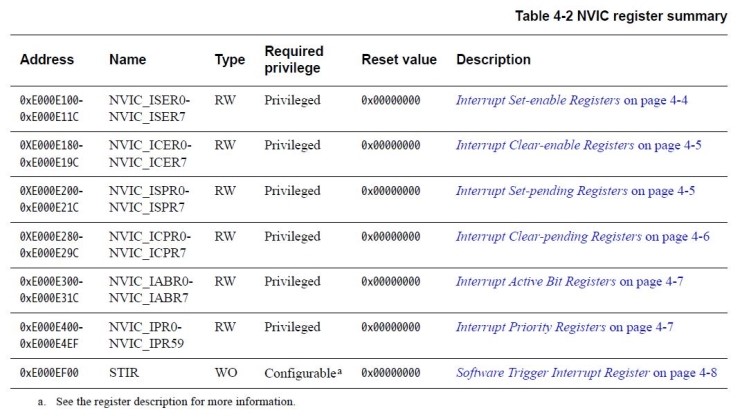The width and height of the screenshot is (740, 417).
Task: Click the Reset value column header
Action: tap(396, 60)
